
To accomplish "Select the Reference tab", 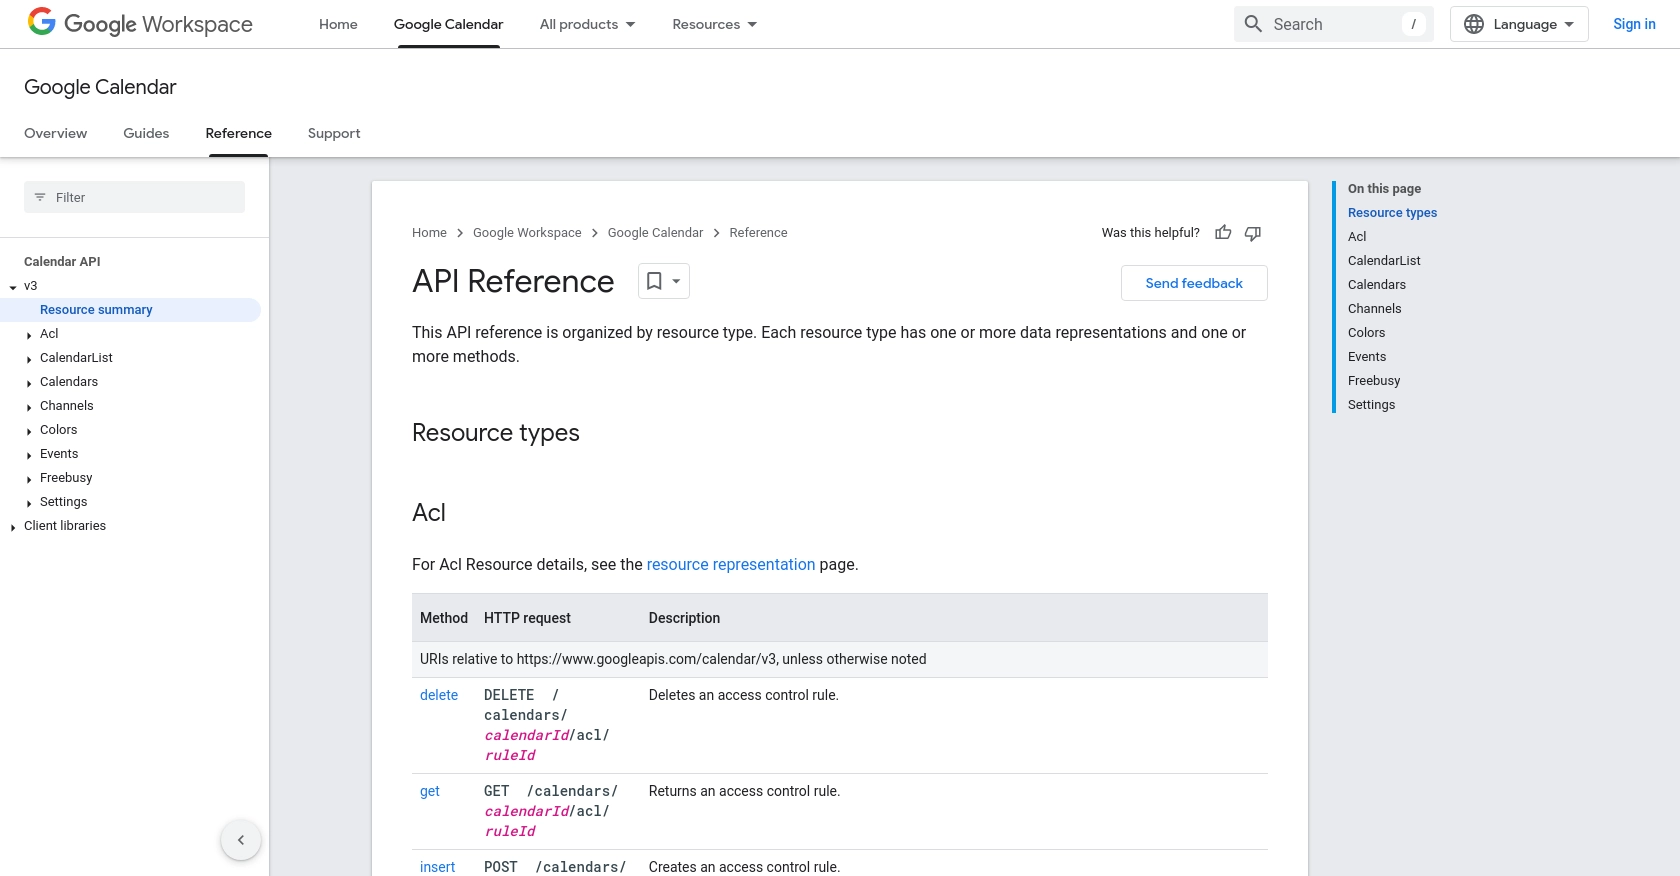I will pyautogui.click(x=238, y=133).
